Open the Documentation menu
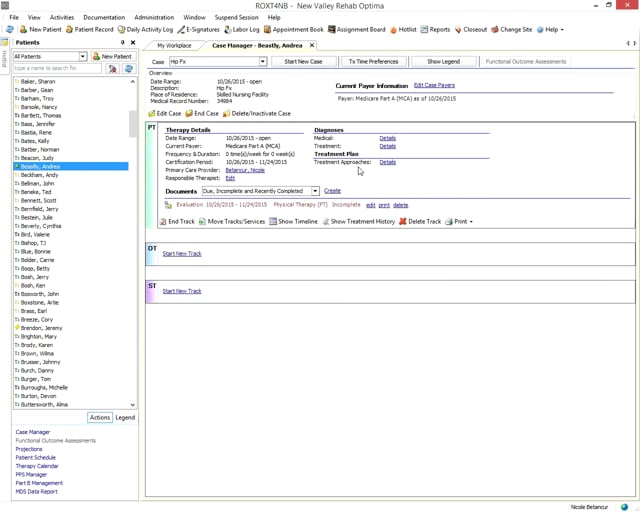This screenshot has width=640, height=512. (x=104, y=17)
